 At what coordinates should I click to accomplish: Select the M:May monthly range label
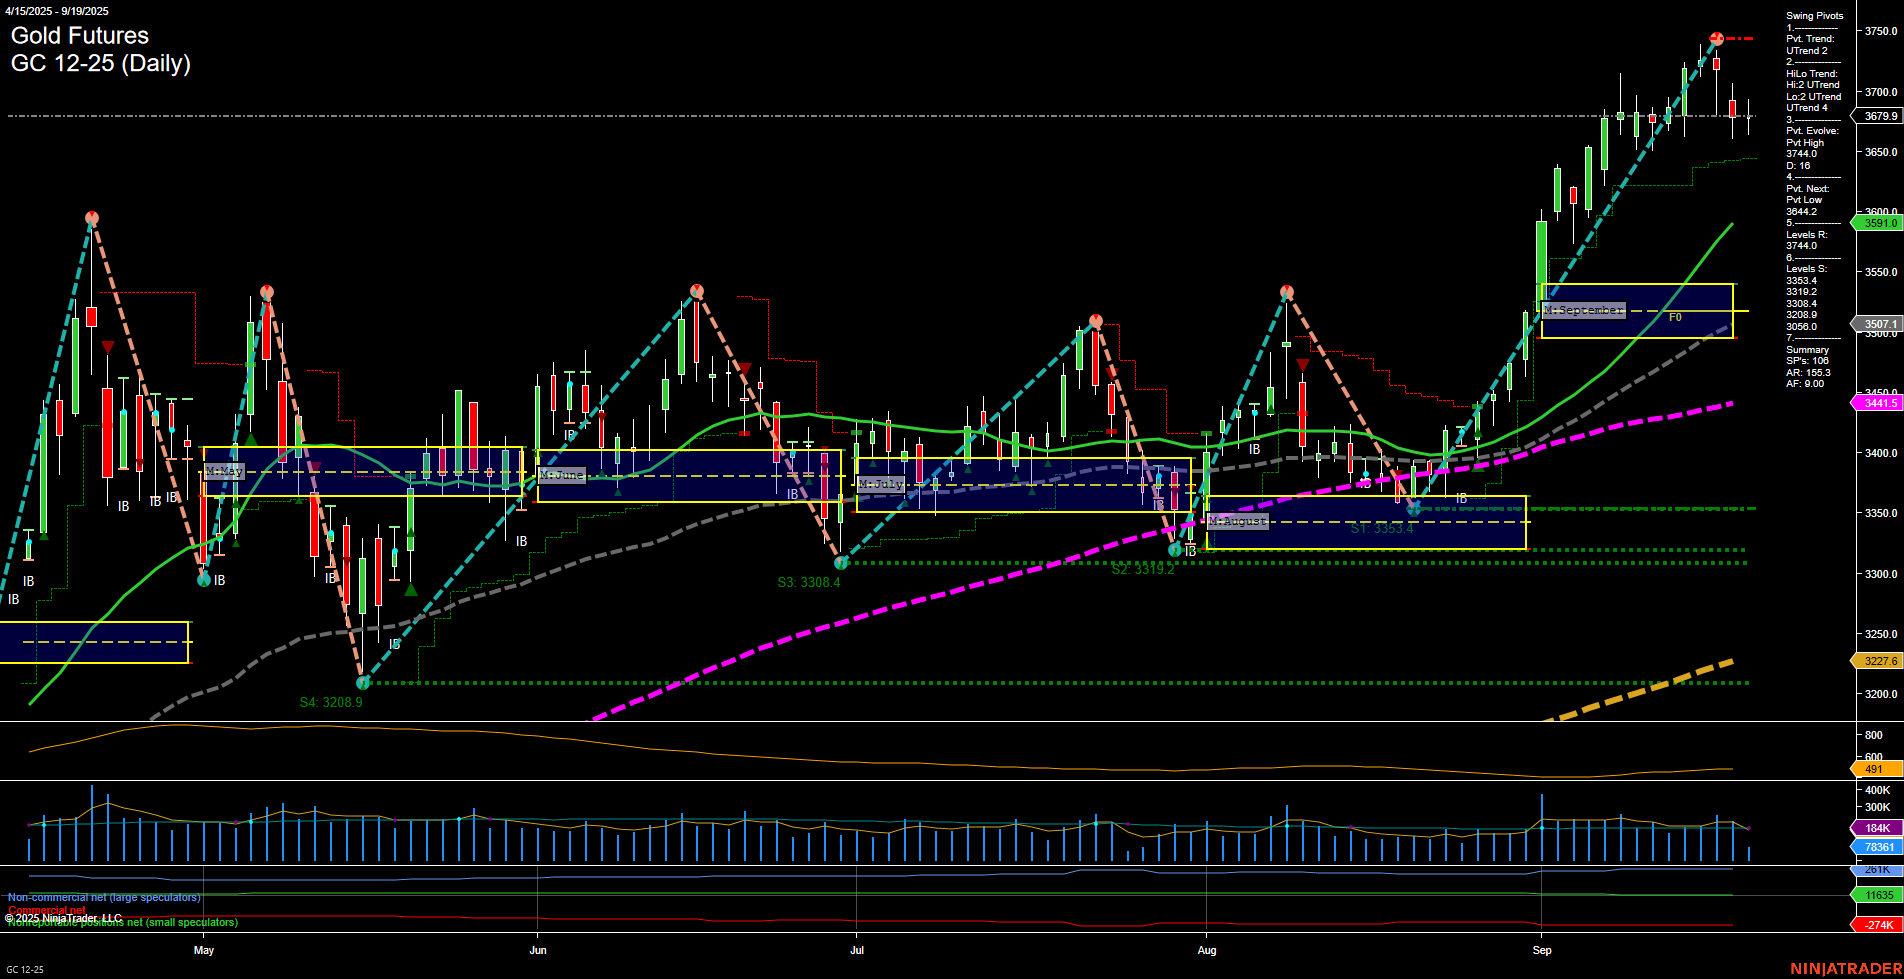pyautogui.click(x=224, y=472)
